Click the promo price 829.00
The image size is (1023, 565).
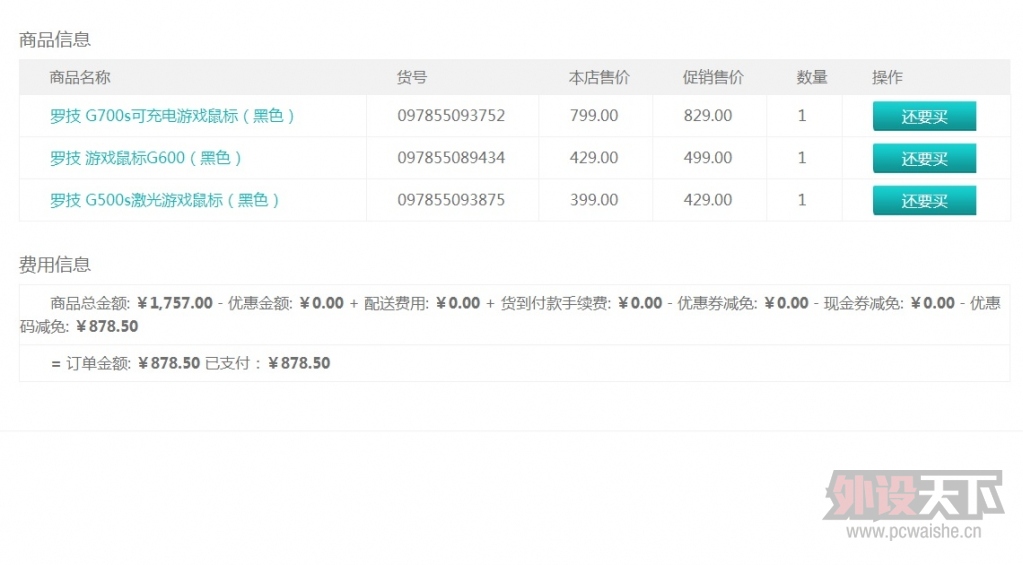[x=708, y=115]
